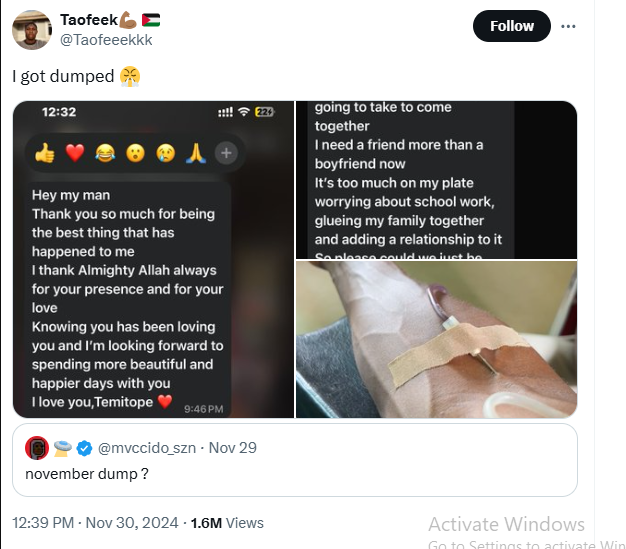The image size is (626, 549).
Task: Select the praying hands reaction emoji
Action: [x=196, y=153]
